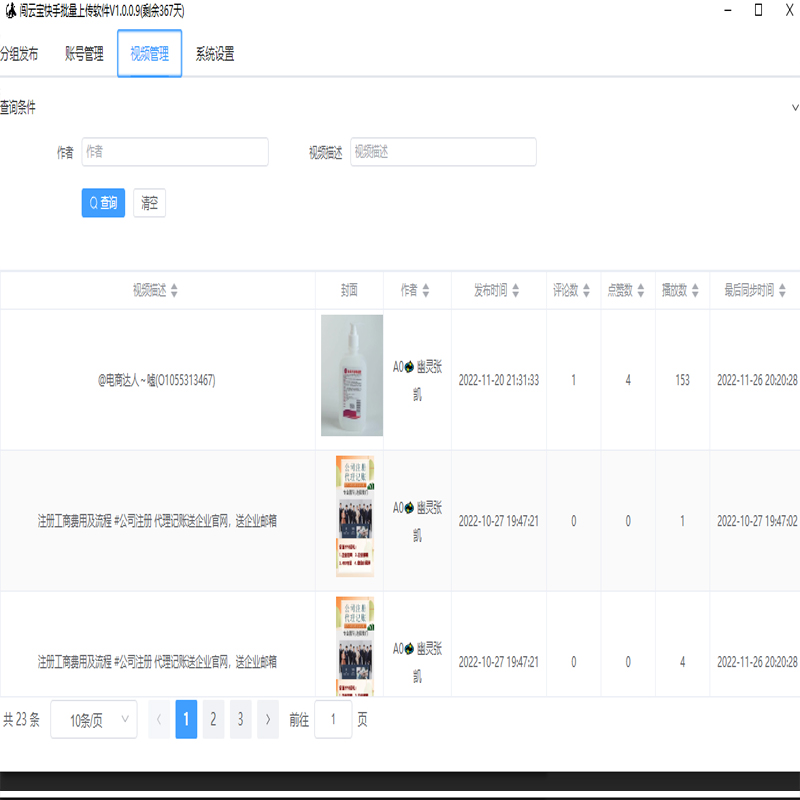Click the 封面 column header
The height and width of the screenshot is (800, 800).
point(349,290)
